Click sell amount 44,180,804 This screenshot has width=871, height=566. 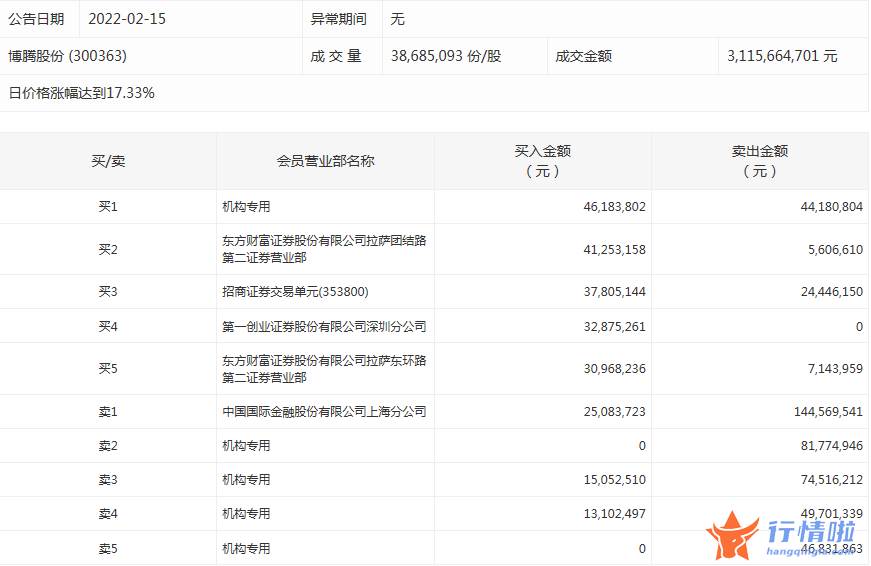(x=832, y=207)
